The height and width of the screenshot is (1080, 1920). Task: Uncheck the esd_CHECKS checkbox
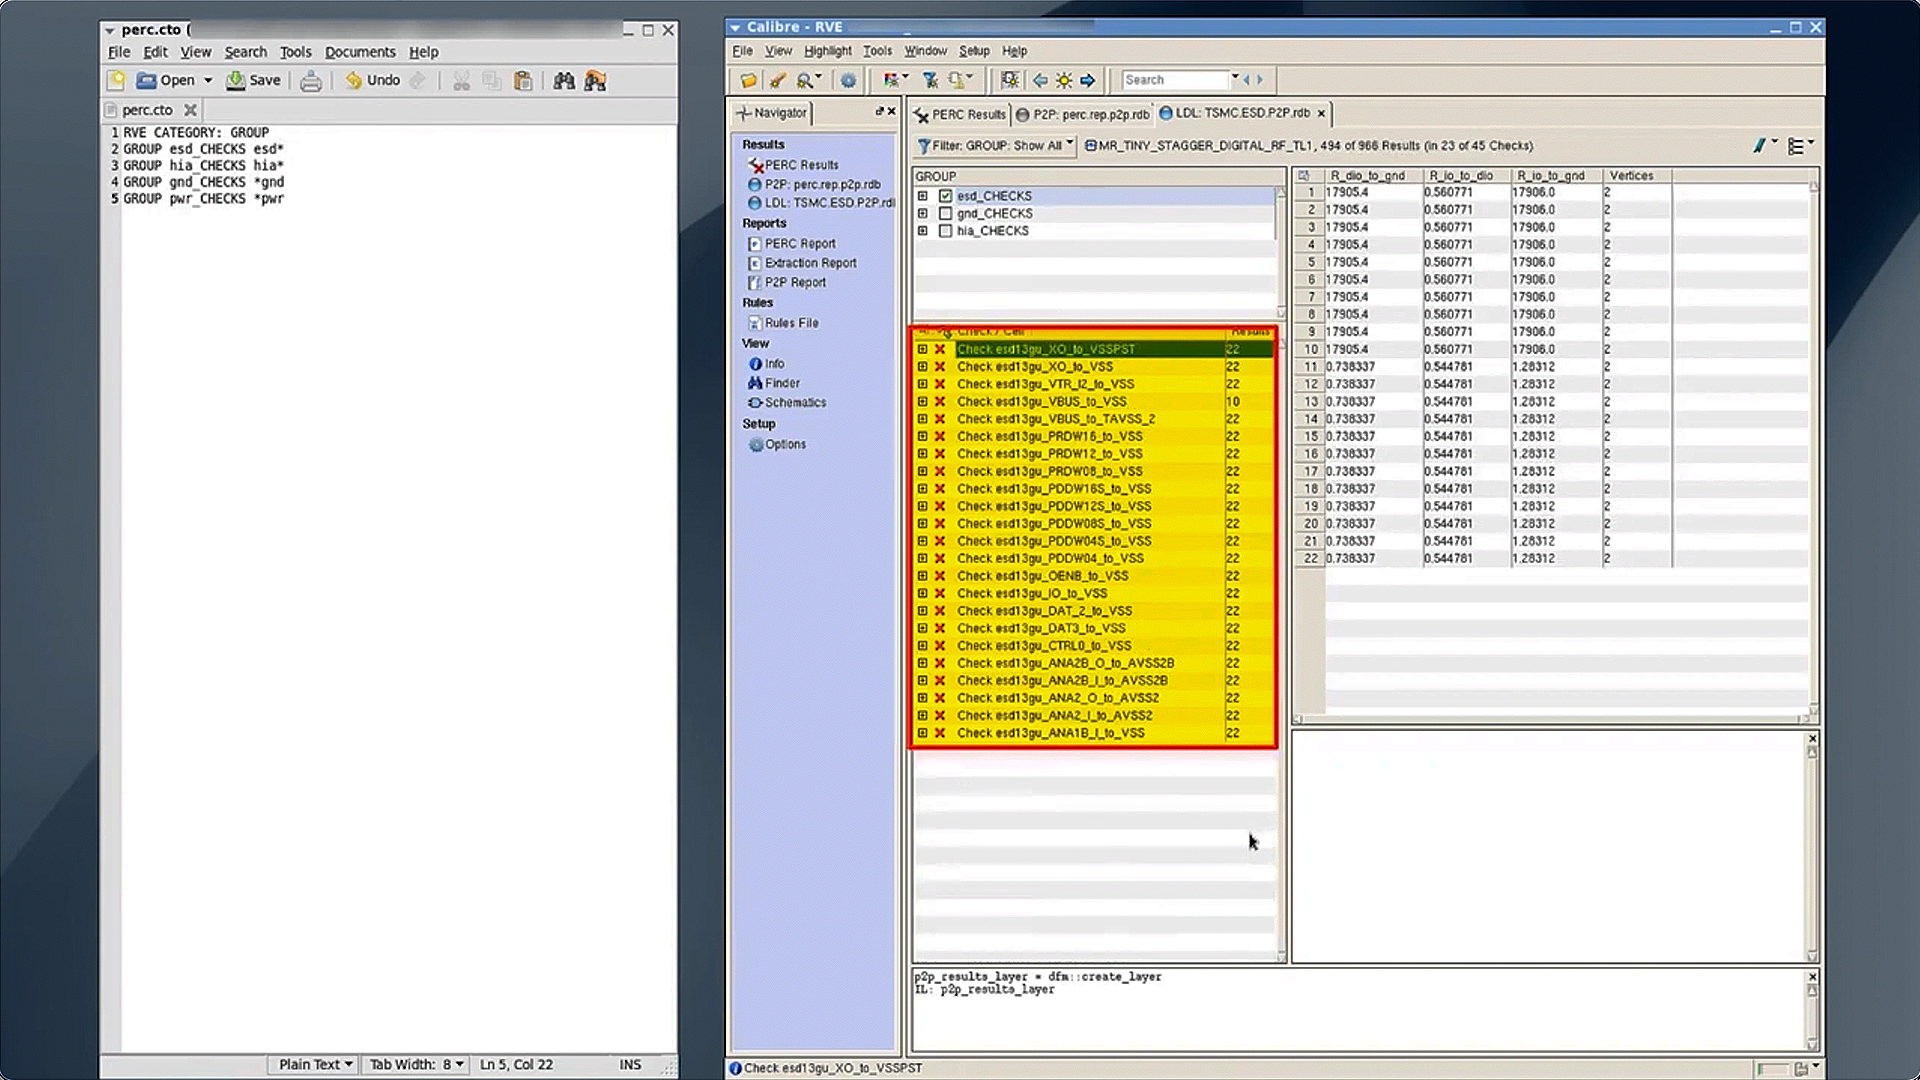coord(945,196)
